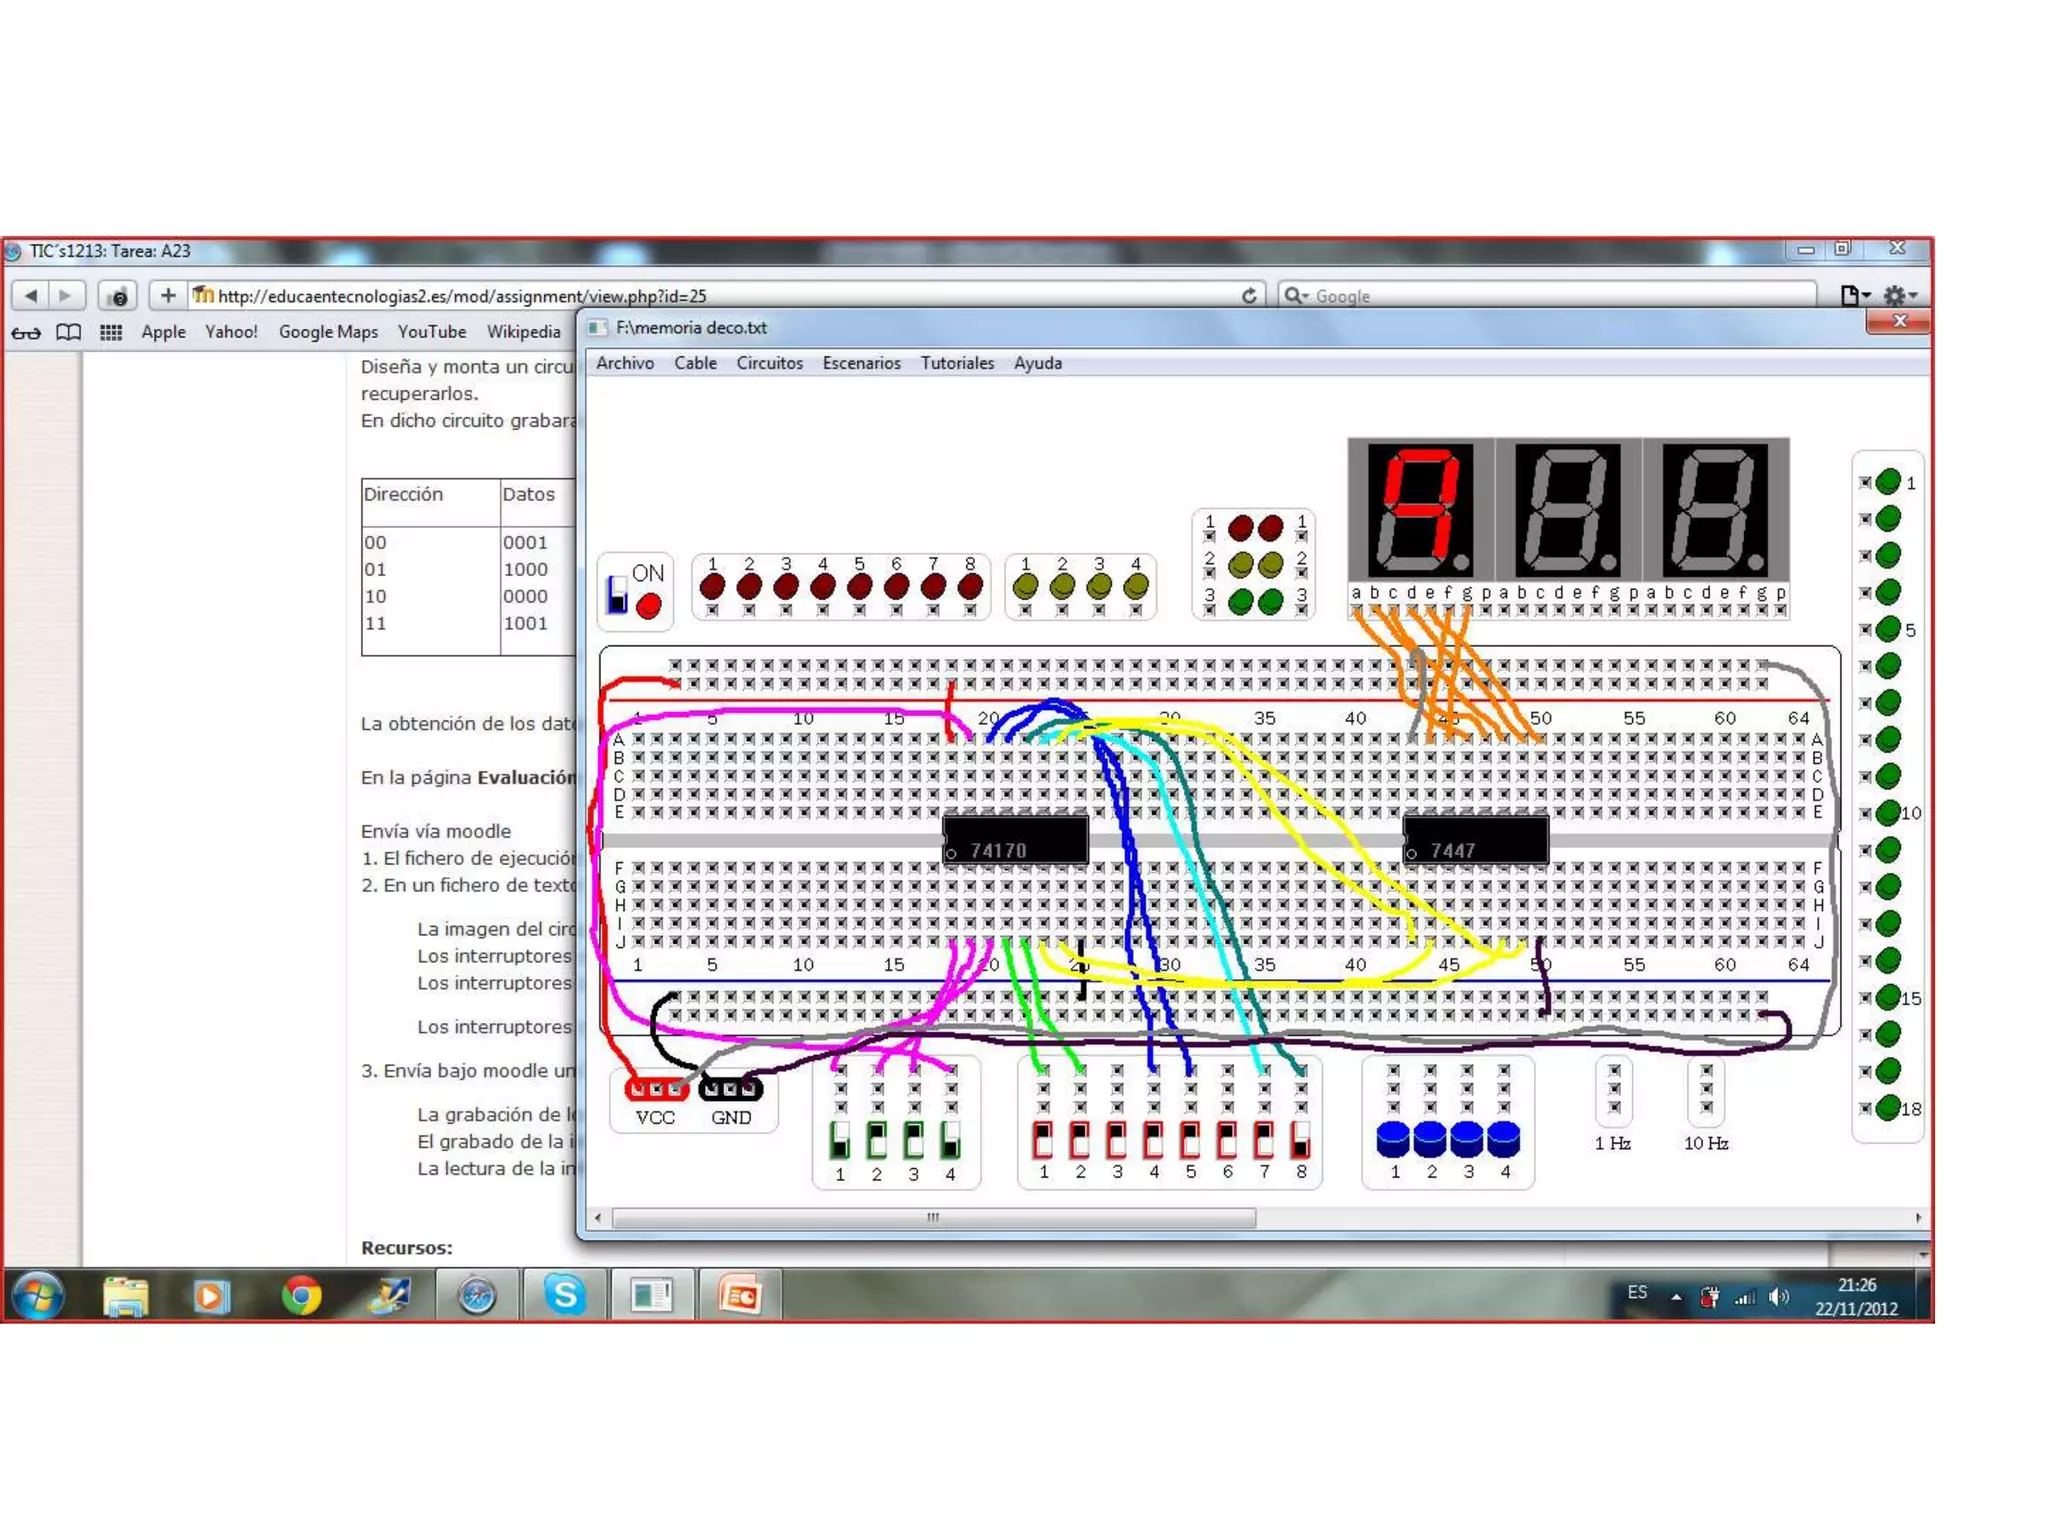
Task: Click the horizontal scrollbar in simulator
Action: [x=932, y=1217]
